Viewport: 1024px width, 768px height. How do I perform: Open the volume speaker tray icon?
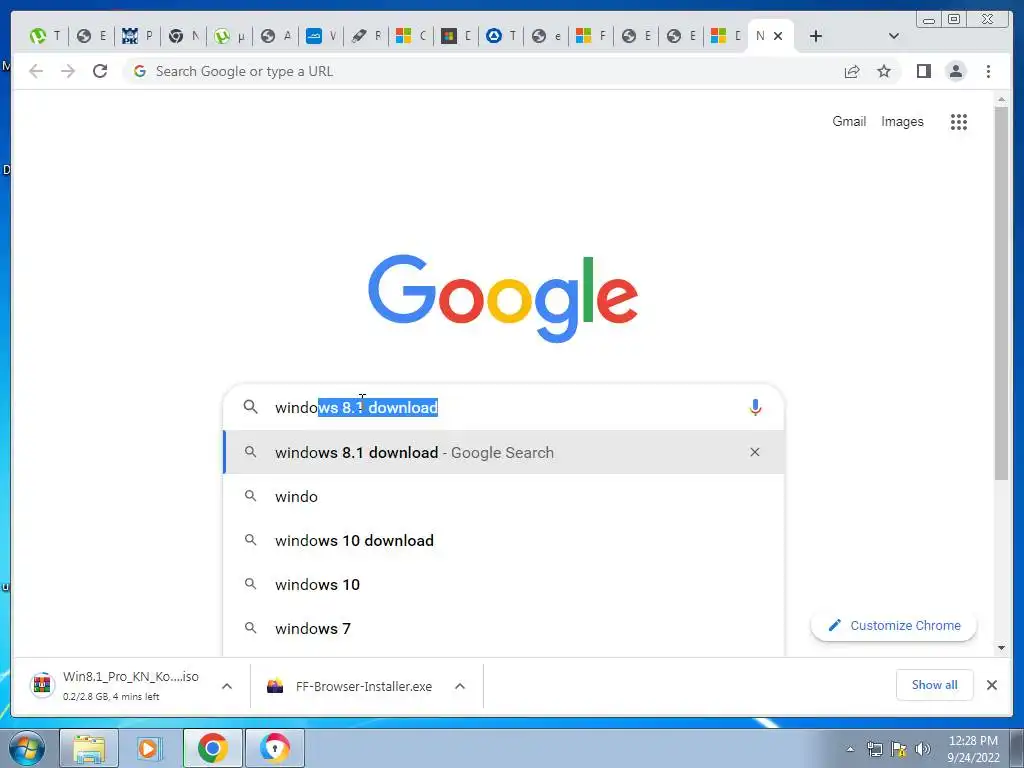point(923,748)
